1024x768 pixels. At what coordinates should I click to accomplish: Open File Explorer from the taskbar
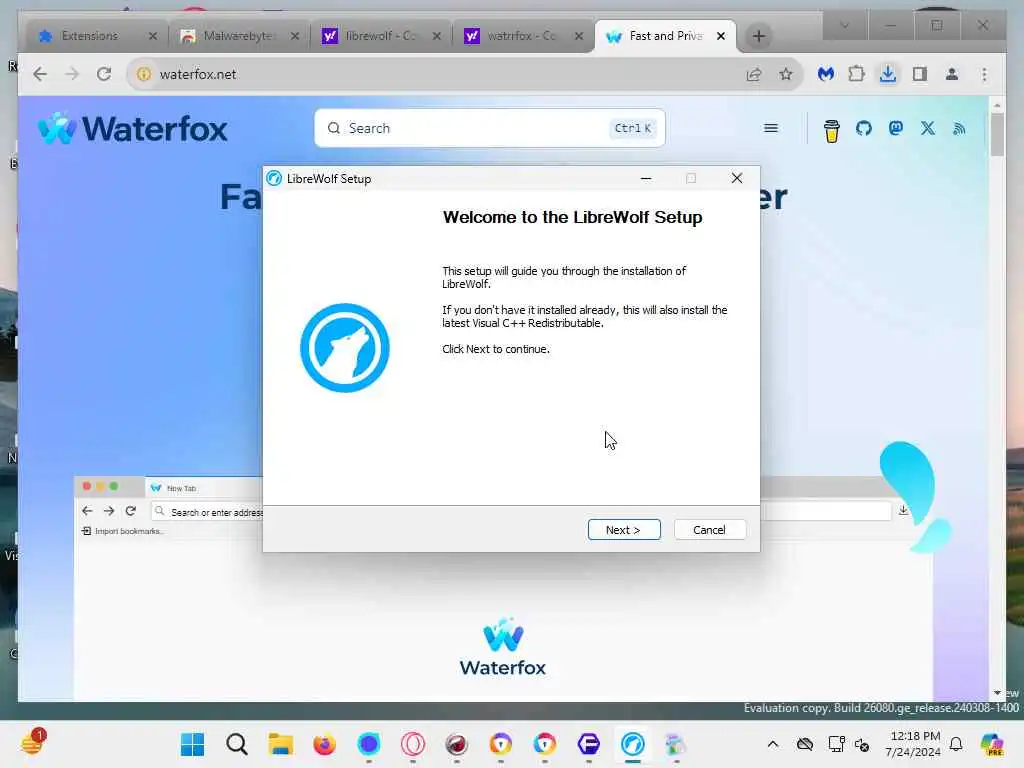[x=281, y=744]
